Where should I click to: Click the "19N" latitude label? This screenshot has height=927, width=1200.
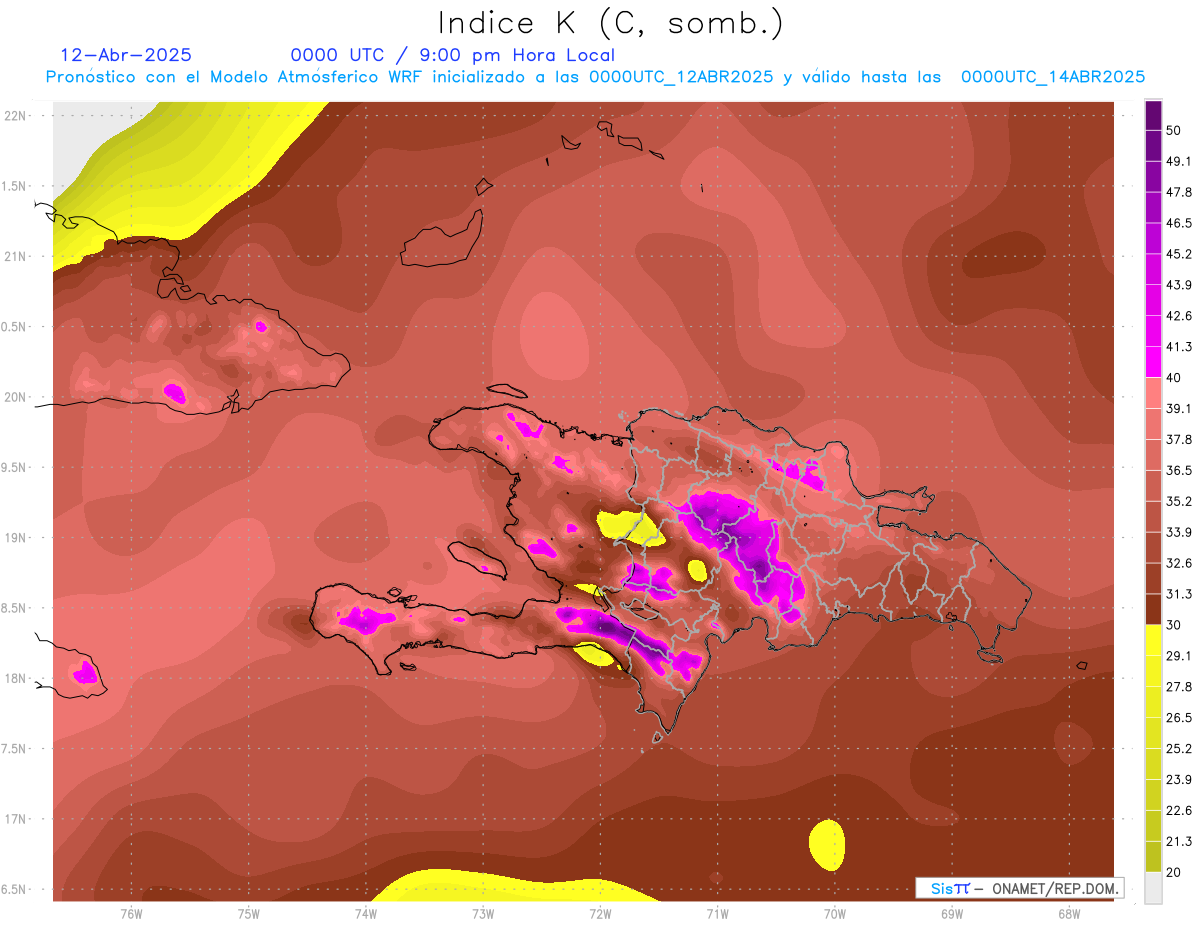pyautogui.click(x=15, y=537)
